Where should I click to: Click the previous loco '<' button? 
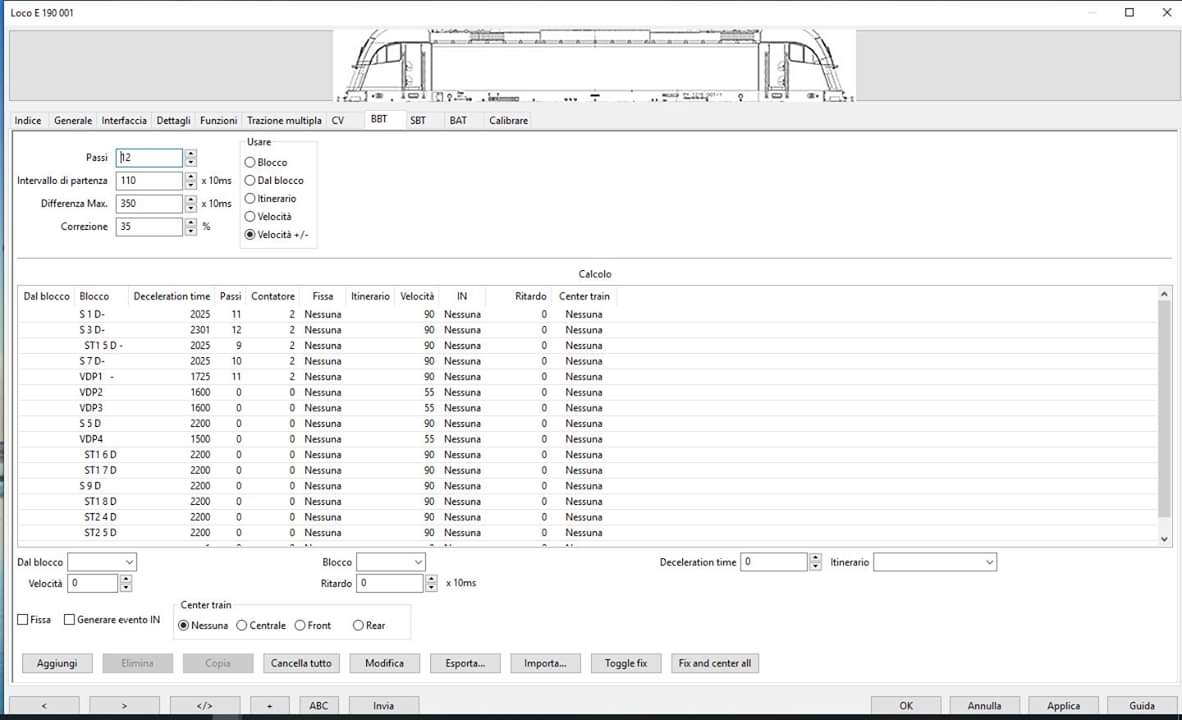44,705
